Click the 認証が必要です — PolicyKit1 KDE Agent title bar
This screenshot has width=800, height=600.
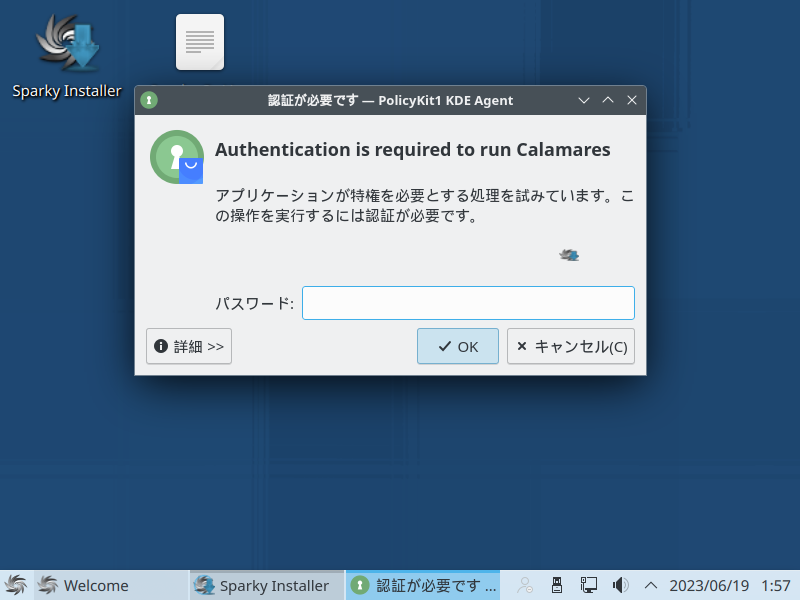point(390,101)
